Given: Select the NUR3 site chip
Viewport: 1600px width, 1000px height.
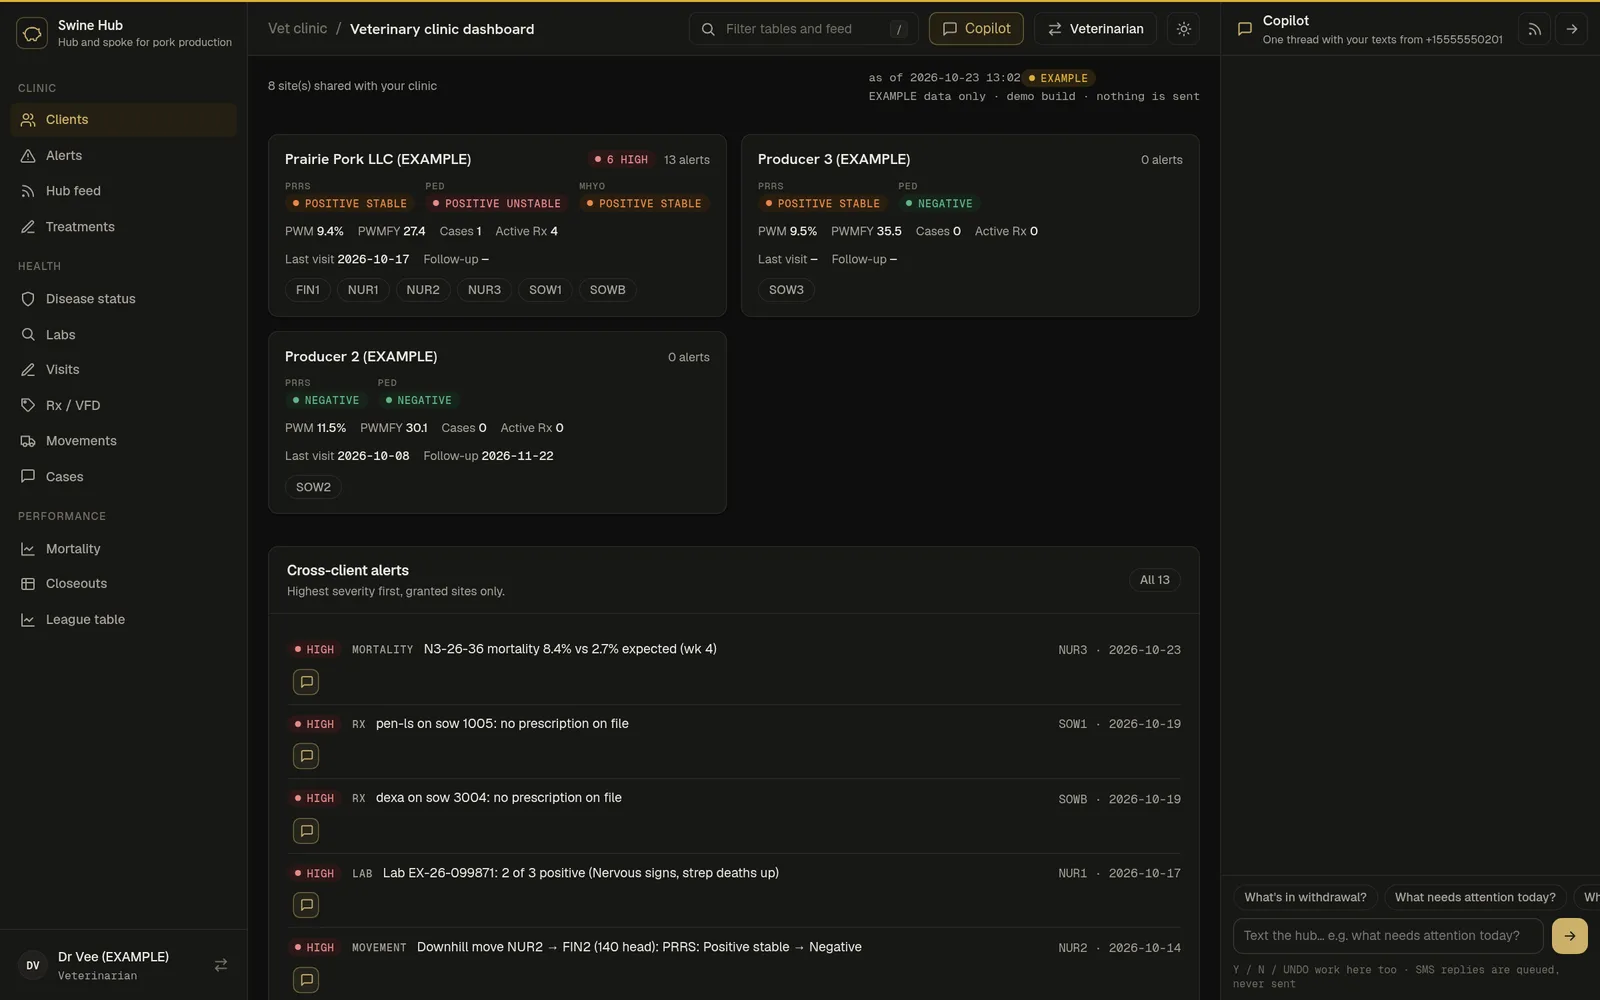Looking at the screenshot, I should point(484,290).
